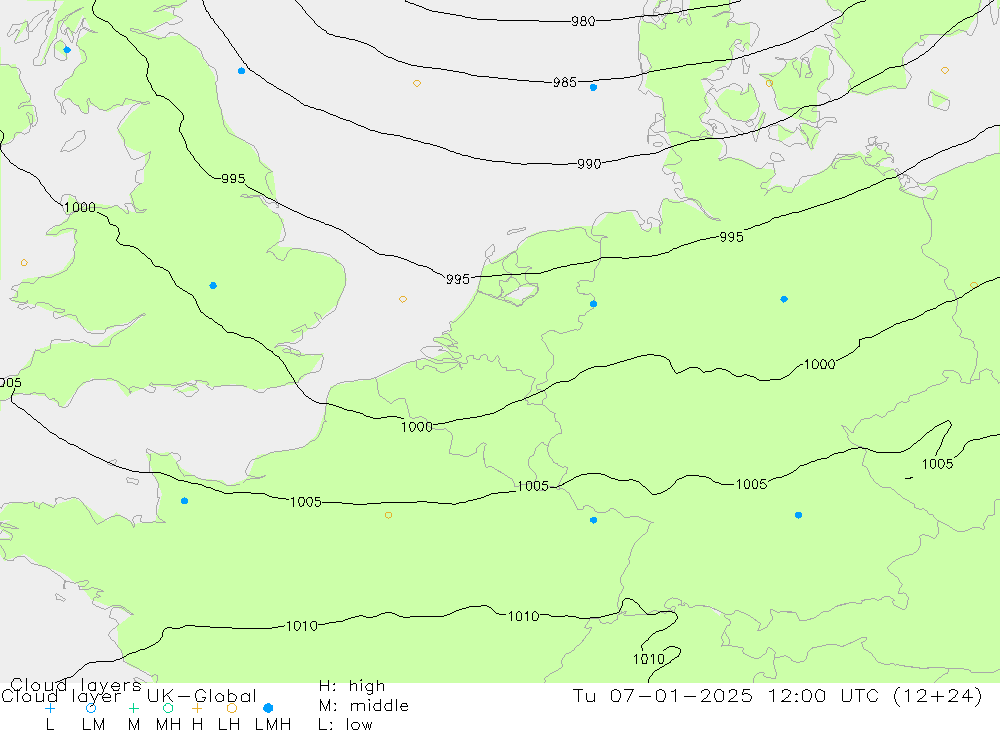Screen dimensions: 1000x733
Task: Select the 1005 label over the Czech region
Action: click(x=938, y=464)
